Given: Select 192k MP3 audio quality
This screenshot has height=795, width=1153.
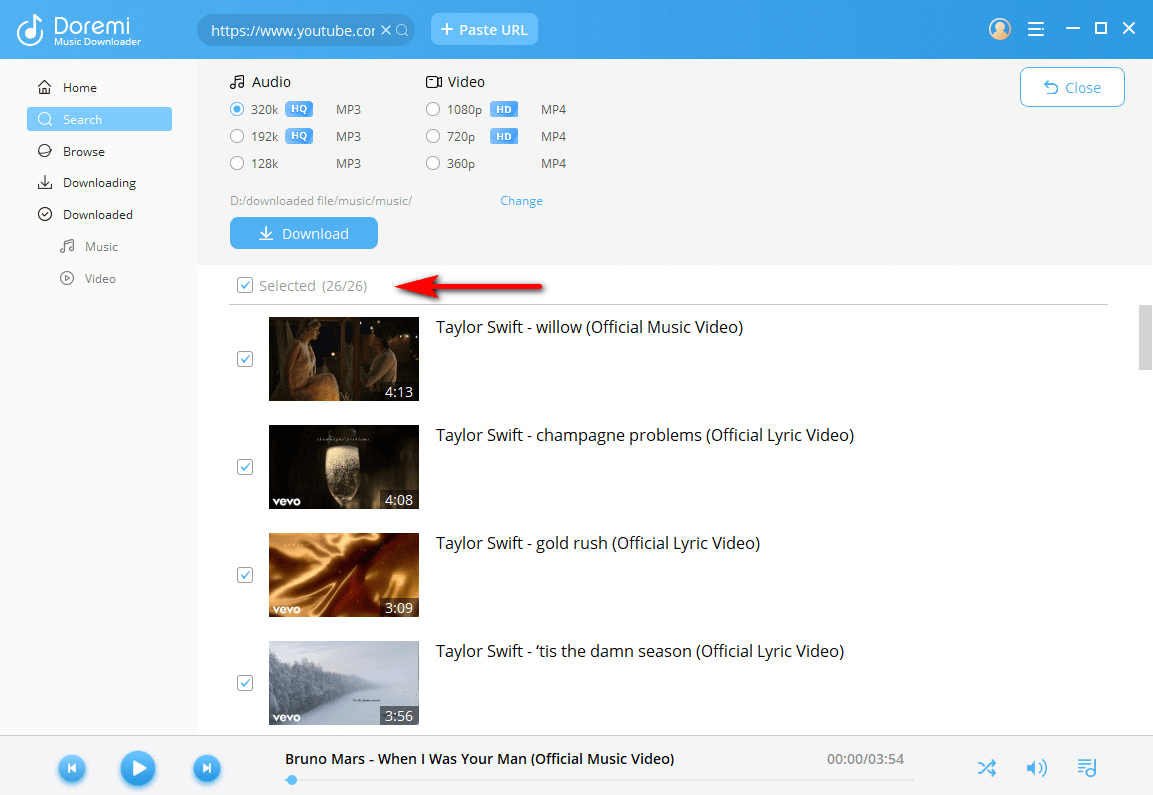Looking at the screenshot, I should (237, 136).
